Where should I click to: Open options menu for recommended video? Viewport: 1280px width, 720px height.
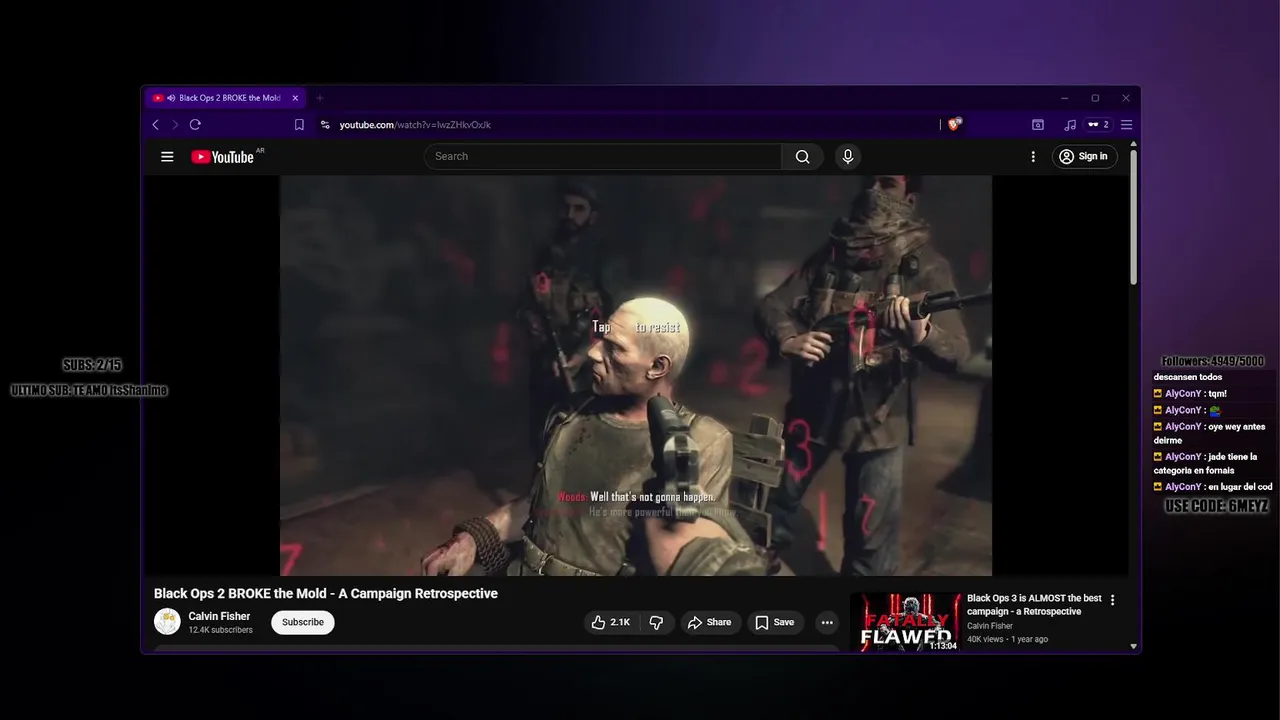pos(1112,600)
